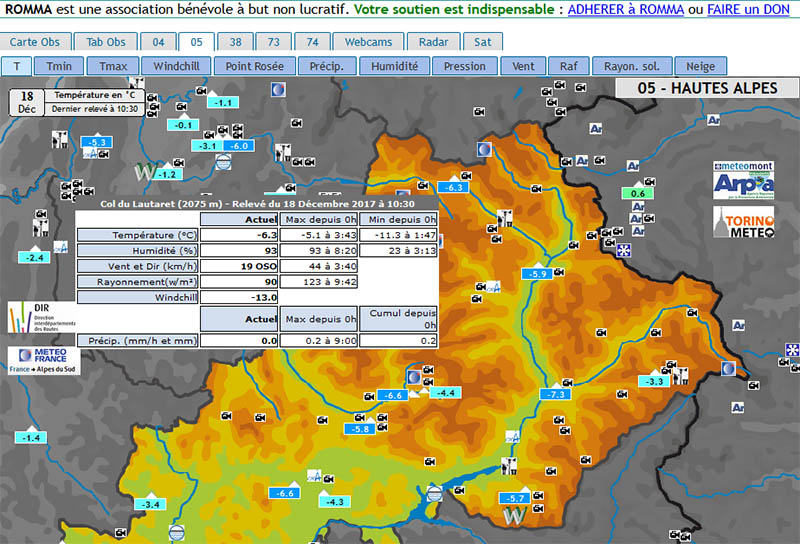This screenshot has height=544, width=800.
Task: Open the FAIRE un DON link
Action: [748, 9]
